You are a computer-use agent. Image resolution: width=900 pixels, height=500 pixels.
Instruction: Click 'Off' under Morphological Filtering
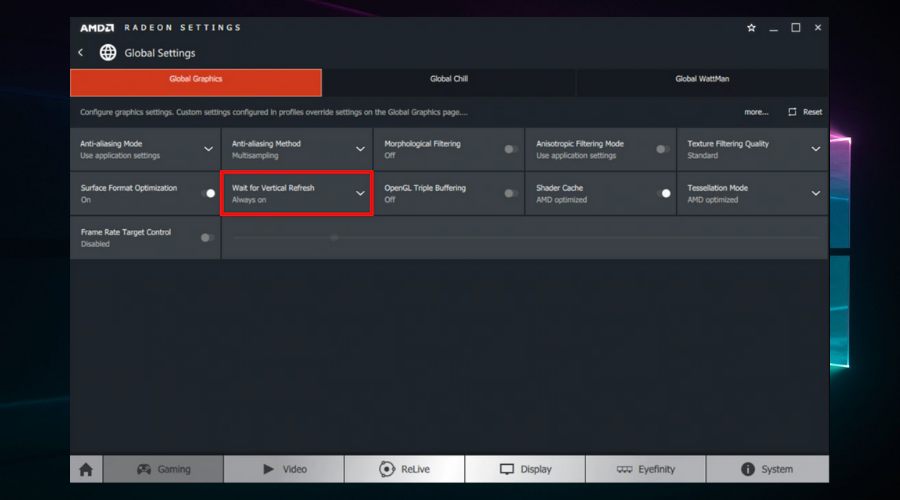[390, 156]
